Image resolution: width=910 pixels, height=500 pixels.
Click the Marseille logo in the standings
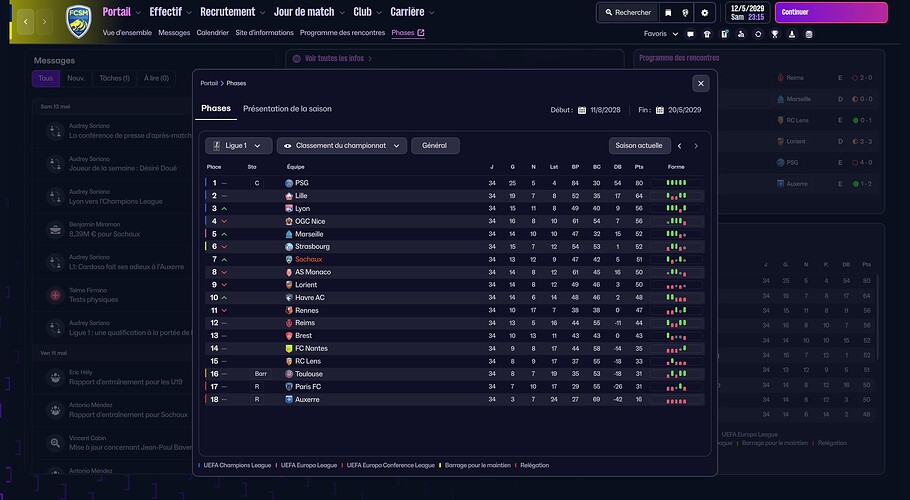point(289,234)
